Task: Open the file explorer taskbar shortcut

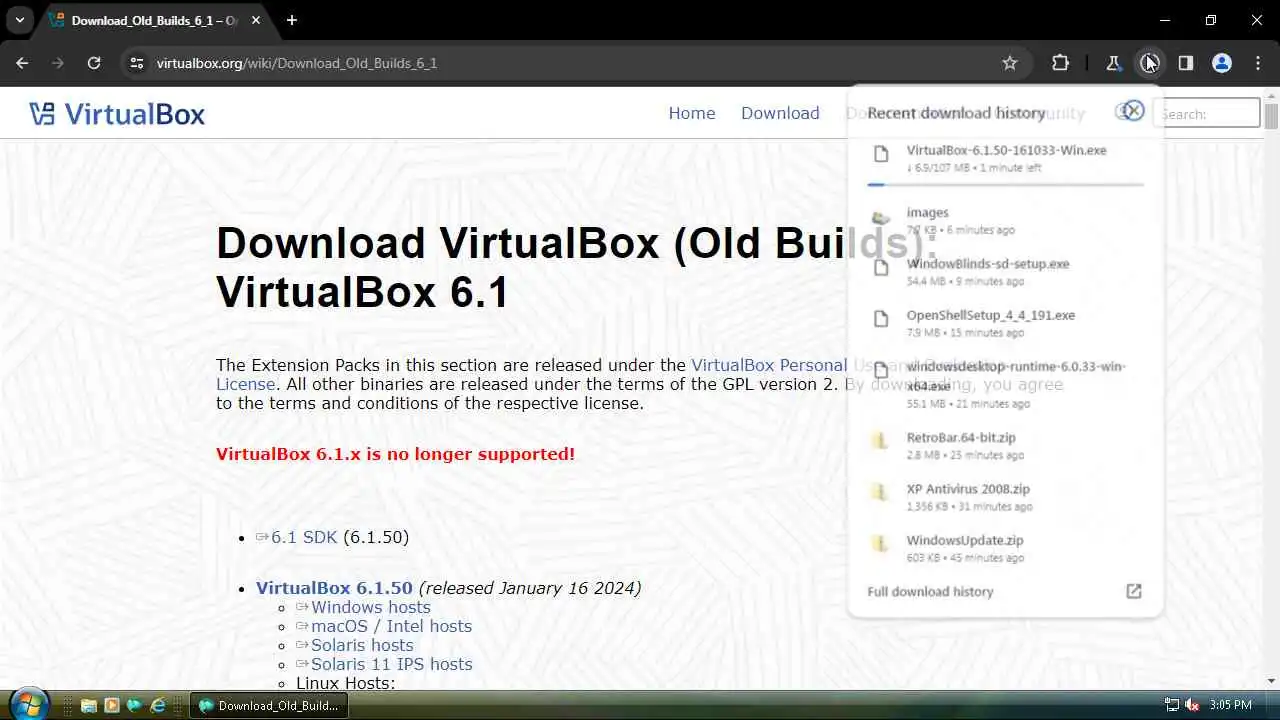Action: pos(88,705)
